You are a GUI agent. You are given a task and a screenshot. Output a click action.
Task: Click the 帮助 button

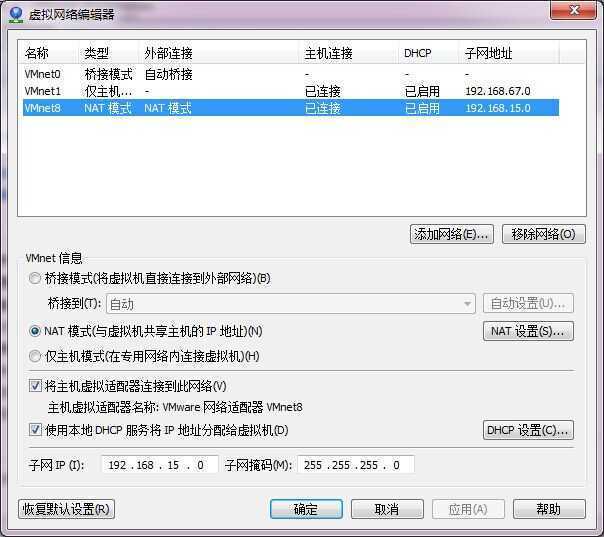click(549, 509)
